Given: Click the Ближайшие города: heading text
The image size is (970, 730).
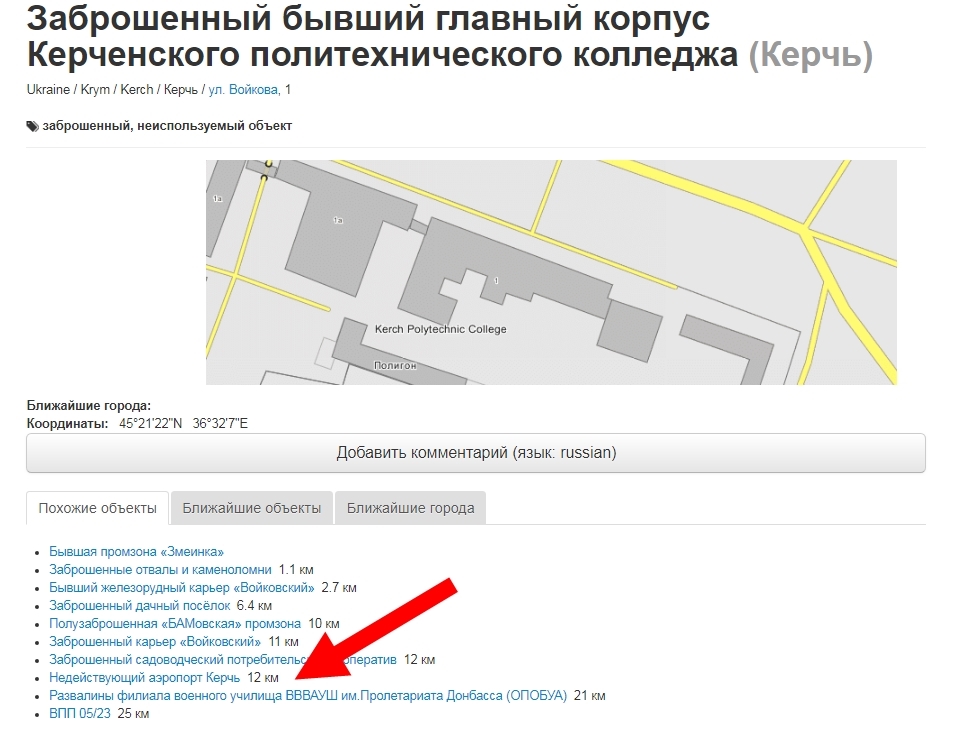Looking at the screenshot, I should pos(88,406).
